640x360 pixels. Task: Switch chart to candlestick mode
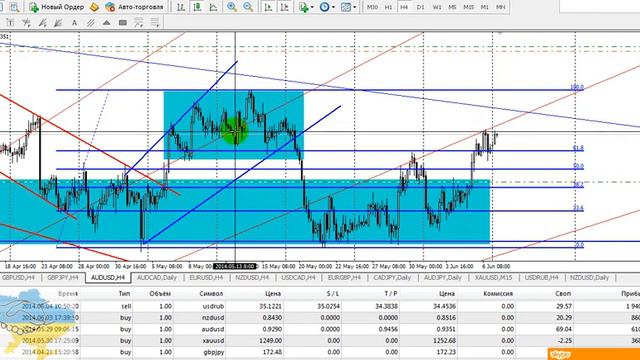pyautogui.click(x=197, y=7)
